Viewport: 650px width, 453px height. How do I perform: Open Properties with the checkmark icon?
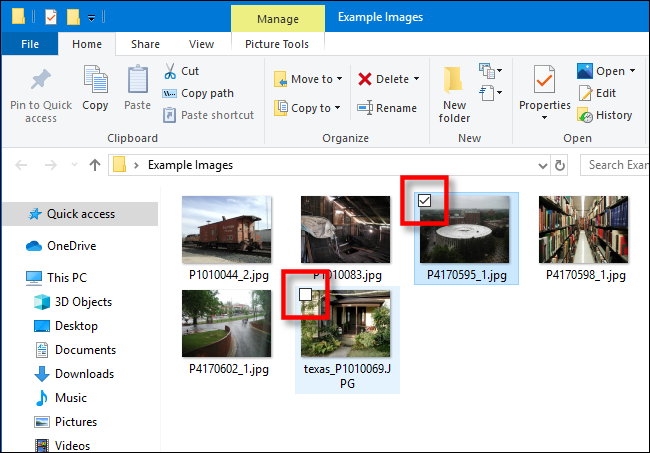click(x=544, y=80)
